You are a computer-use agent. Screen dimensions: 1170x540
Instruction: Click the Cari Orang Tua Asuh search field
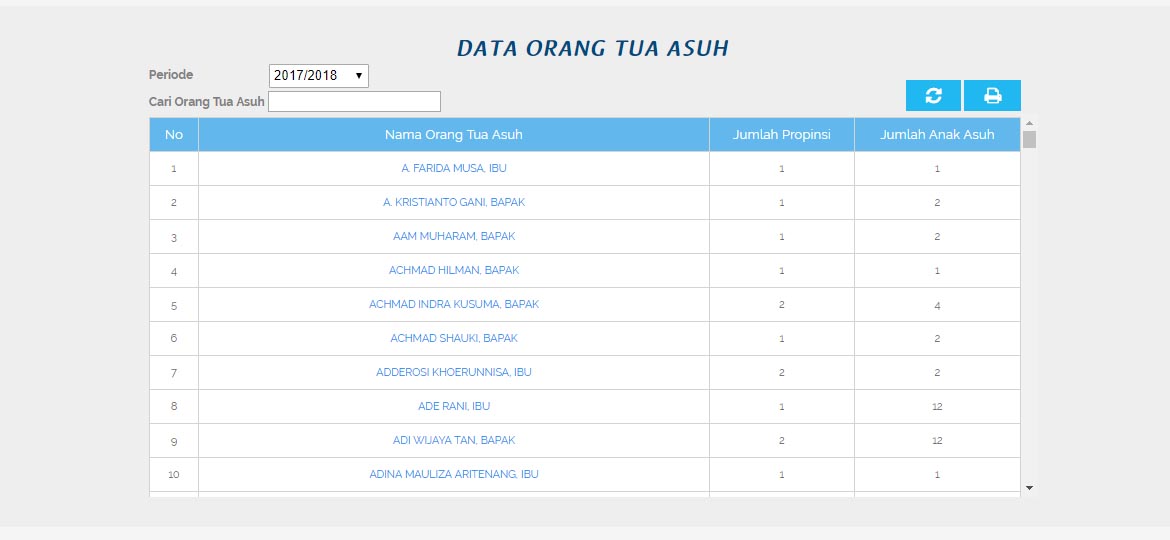[354, 102]
